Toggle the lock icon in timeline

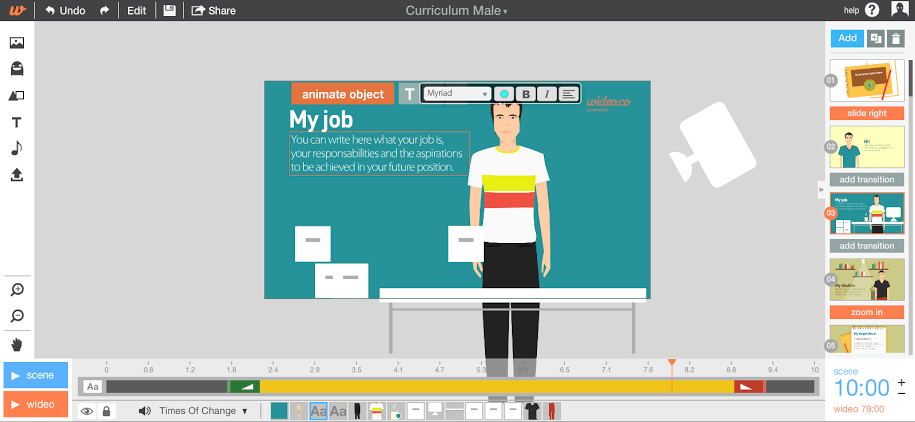[x=107, y=410]
